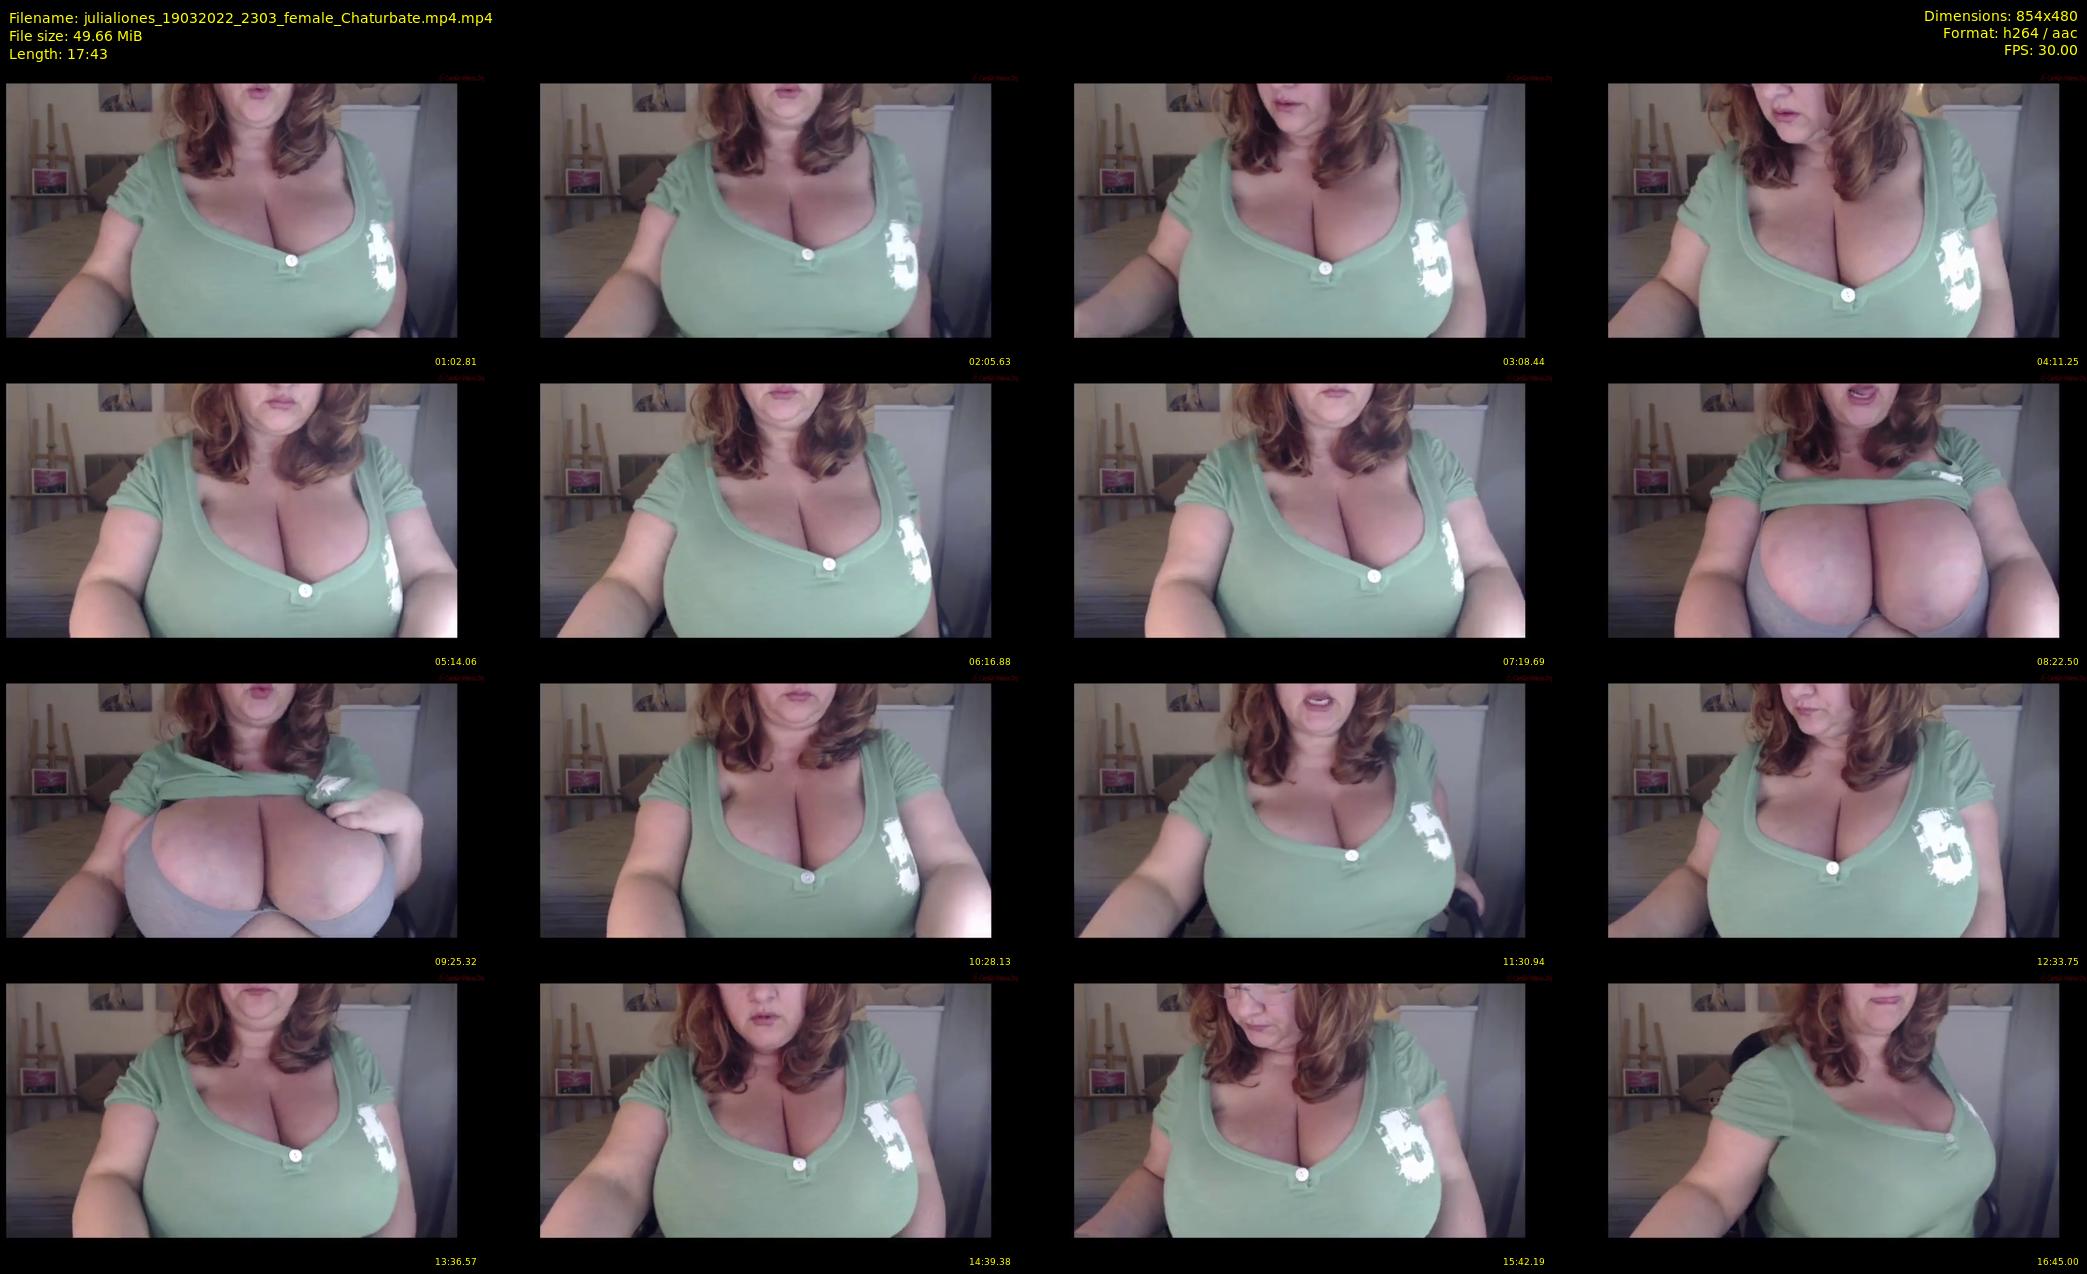Open the frame stamped 12:33.75
The width and height of the screenshot is (2087, 1274).
point(1833,810)
